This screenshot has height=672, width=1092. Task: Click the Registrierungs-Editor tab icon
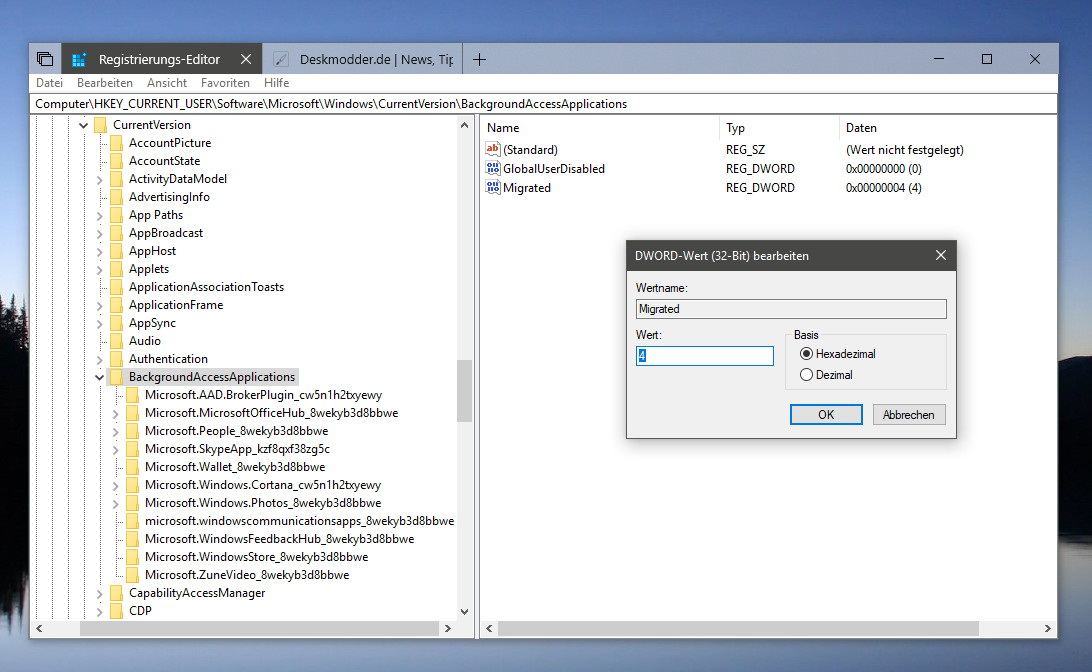coord(79,59)
